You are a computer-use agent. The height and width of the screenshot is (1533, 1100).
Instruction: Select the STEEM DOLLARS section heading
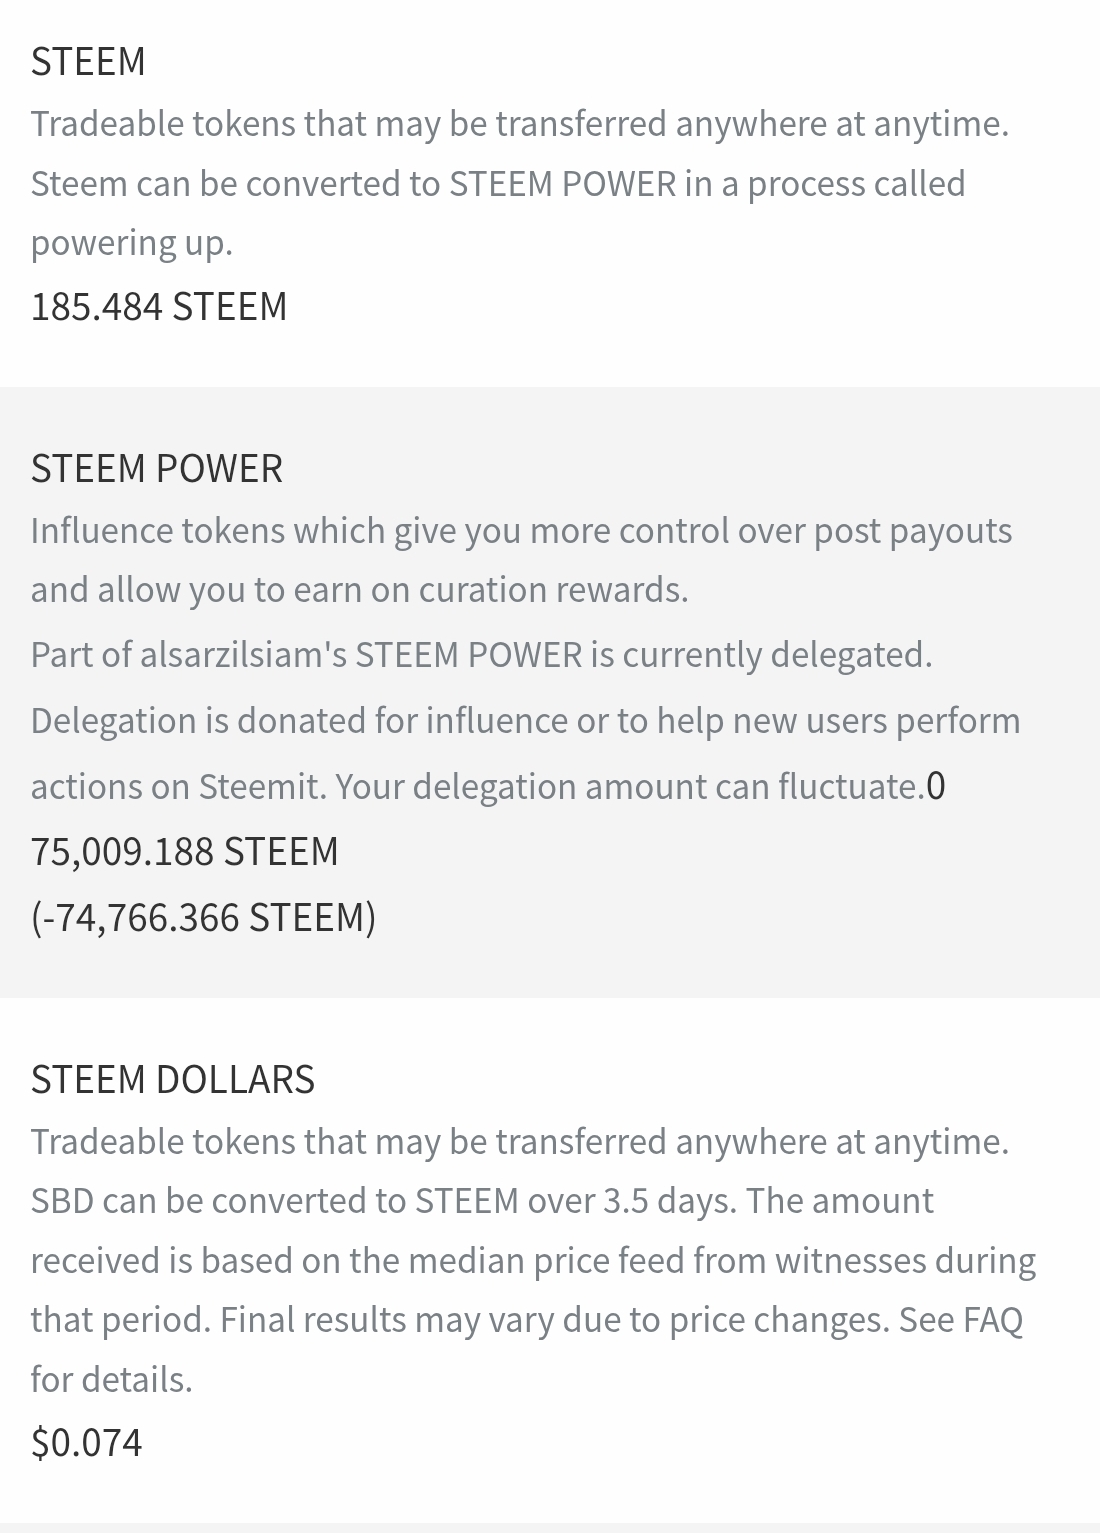[173, 1080]
